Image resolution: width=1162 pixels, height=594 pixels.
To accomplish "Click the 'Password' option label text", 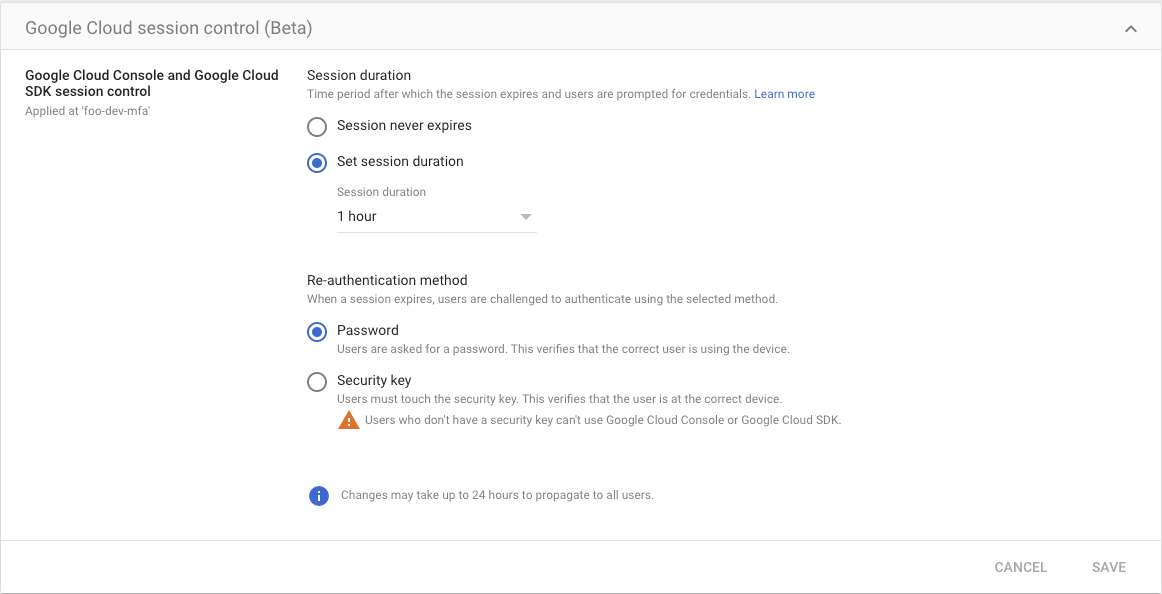I will [x=368, y=330].
